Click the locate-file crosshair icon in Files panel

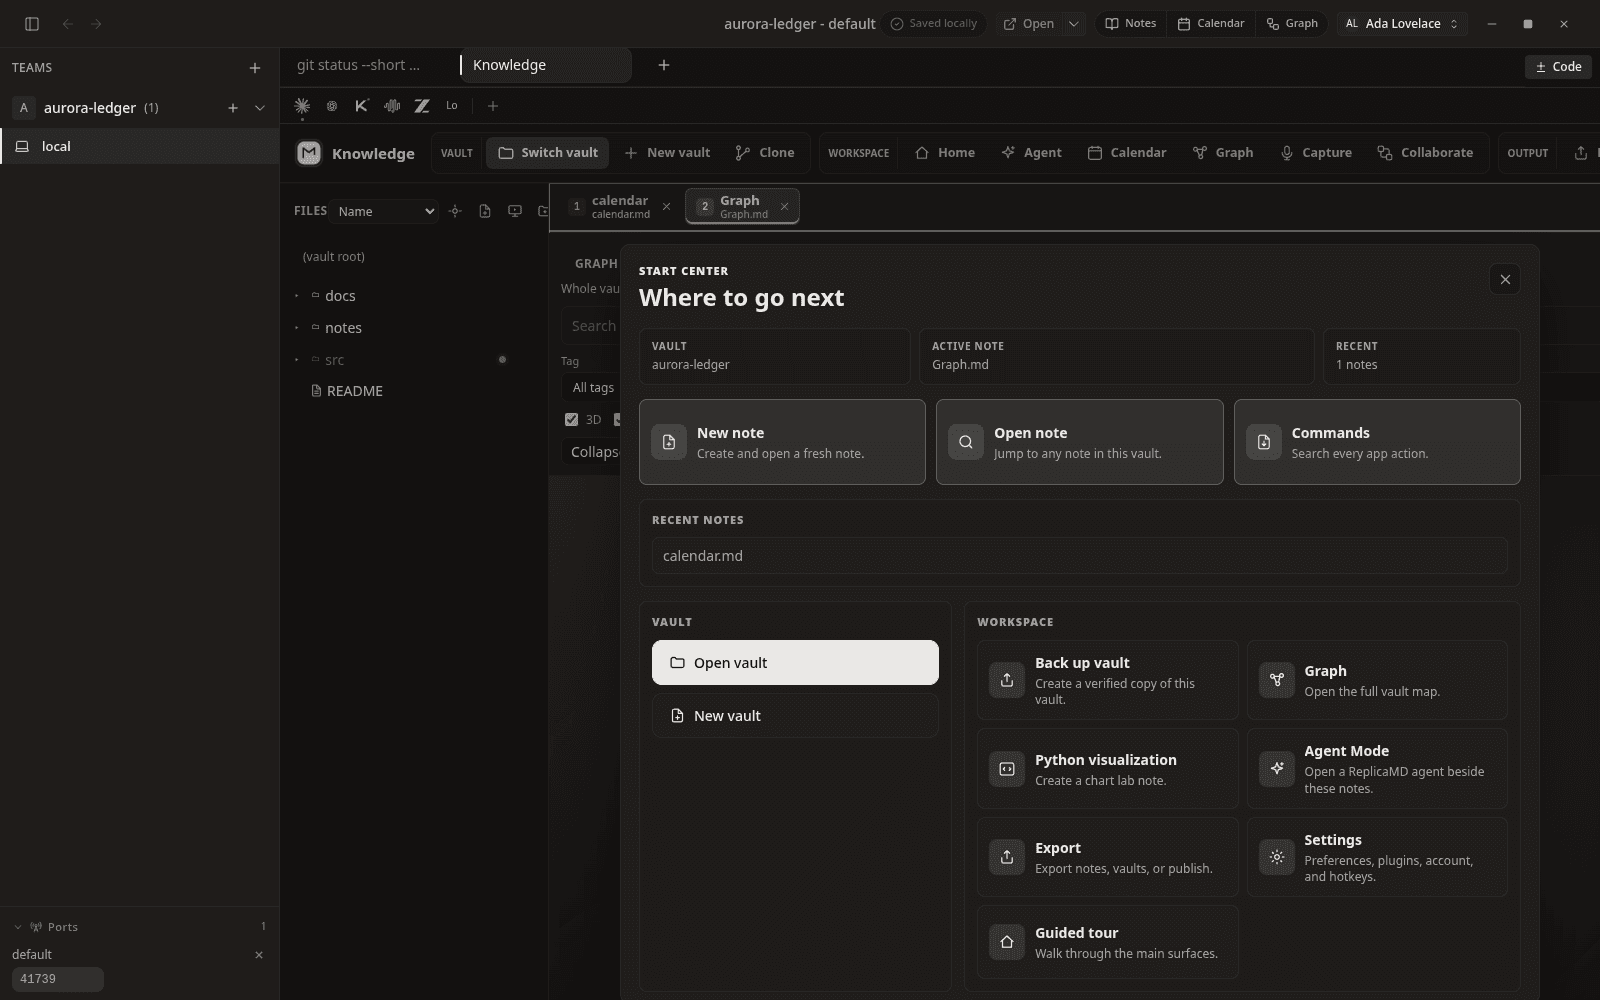(x=455, y=211)
